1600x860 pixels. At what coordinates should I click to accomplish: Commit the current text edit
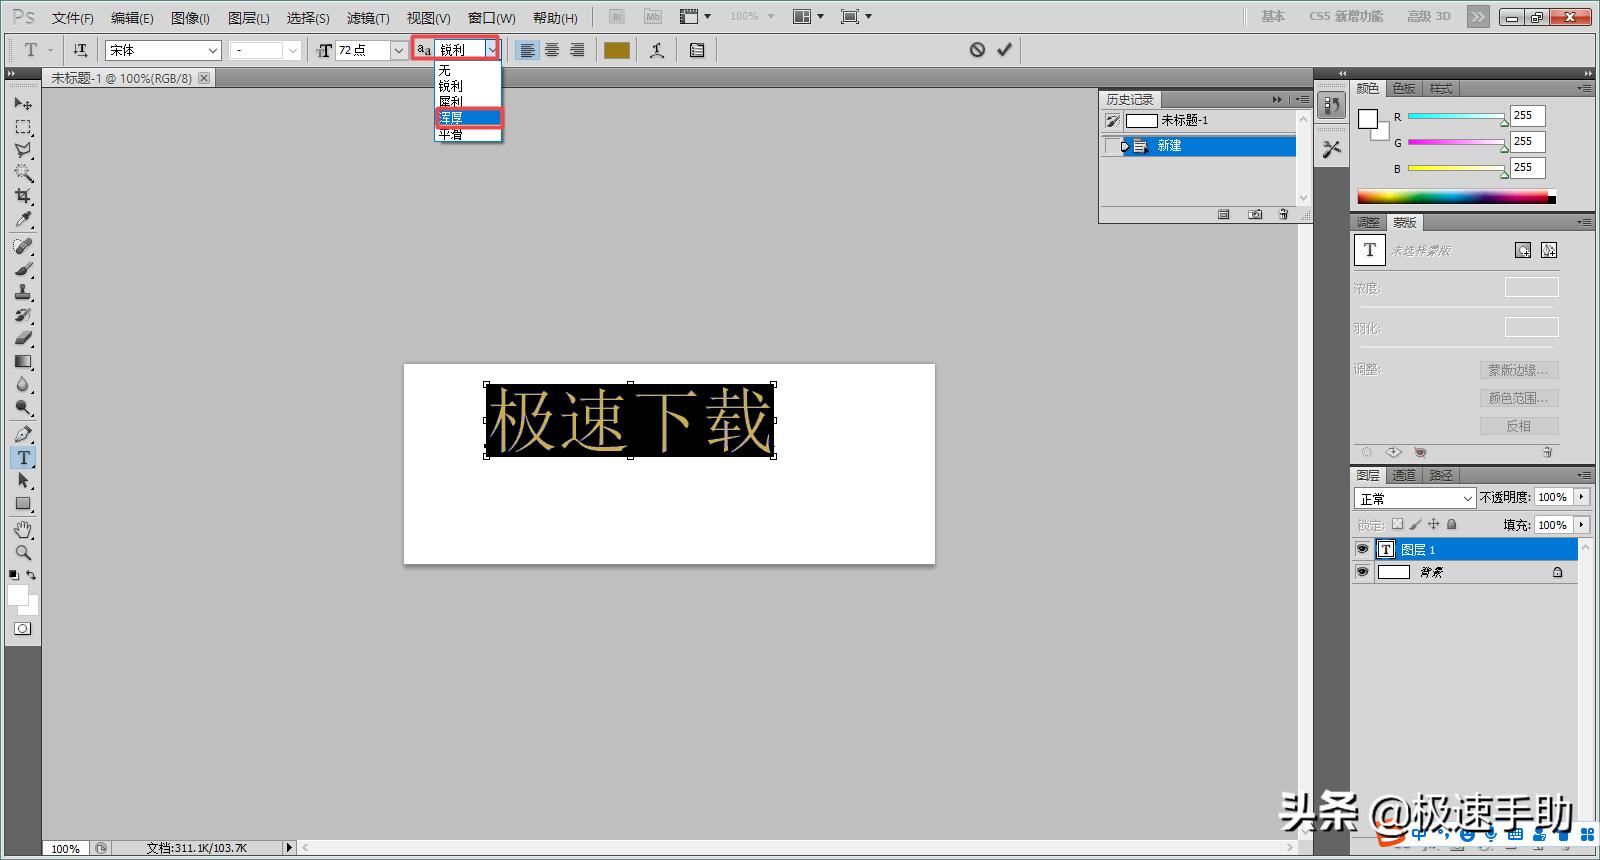[1004, 50]
